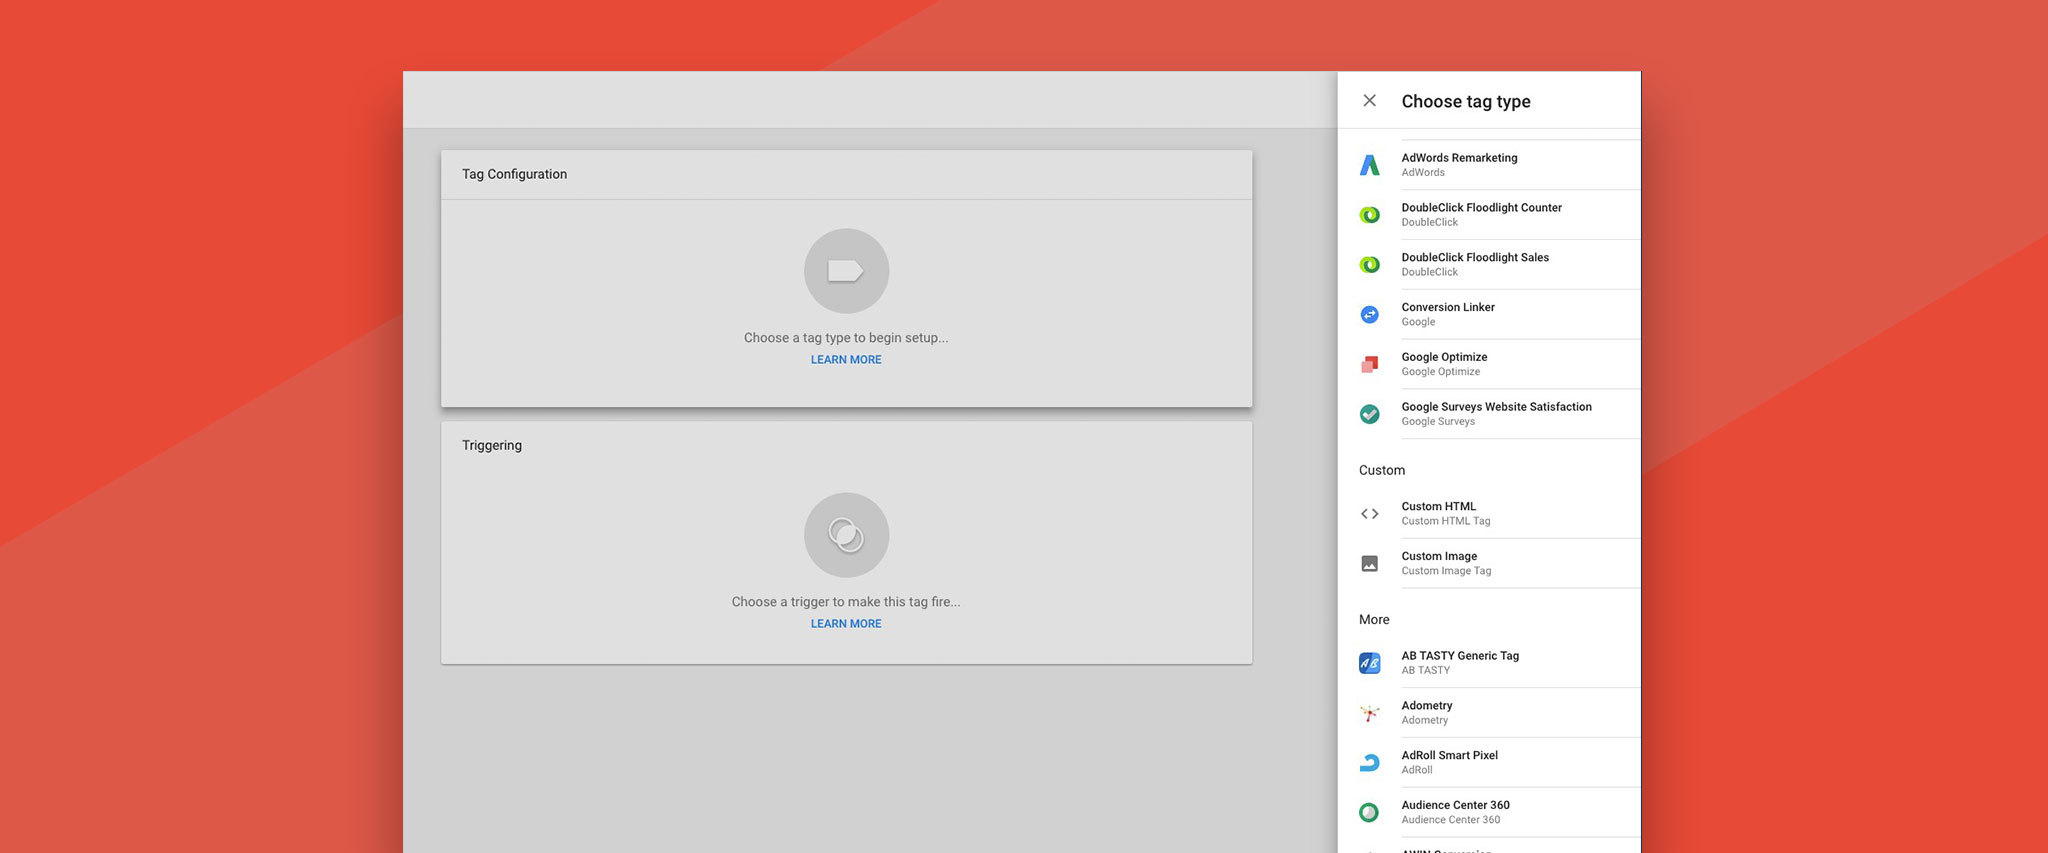The height and width of the screenshot is (853, 2048).
Task: Click the Google Optimize red icon
Action: (x=1369, y=364)
